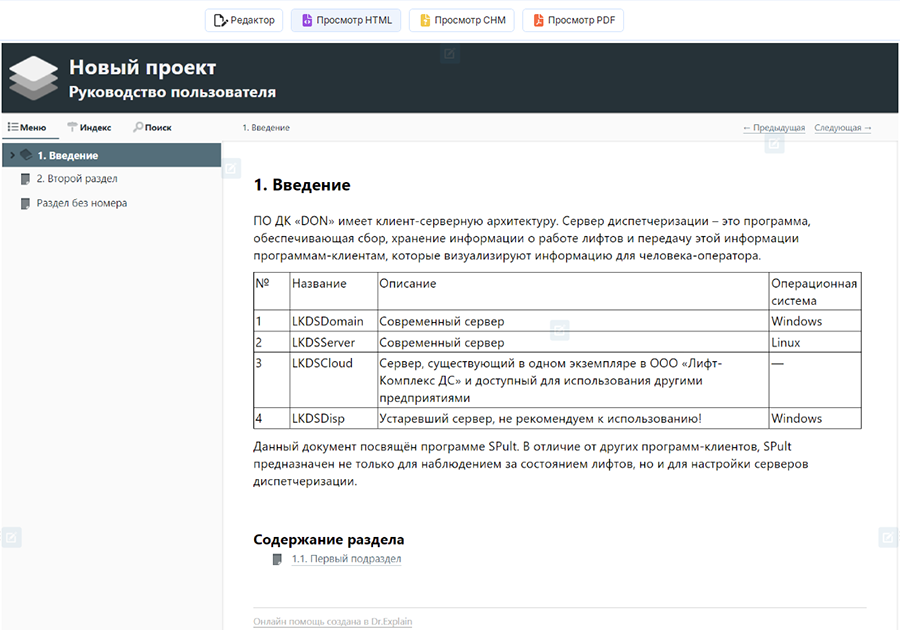
Task: Open the Меню tab
Action: tap(27, 127)
